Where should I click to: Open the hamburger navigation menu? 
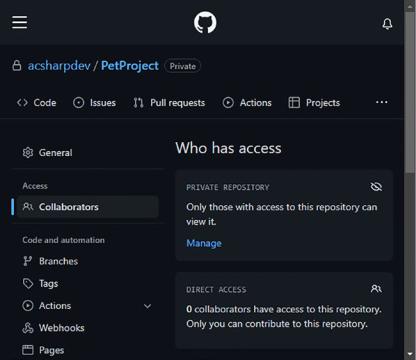[20, 22]
